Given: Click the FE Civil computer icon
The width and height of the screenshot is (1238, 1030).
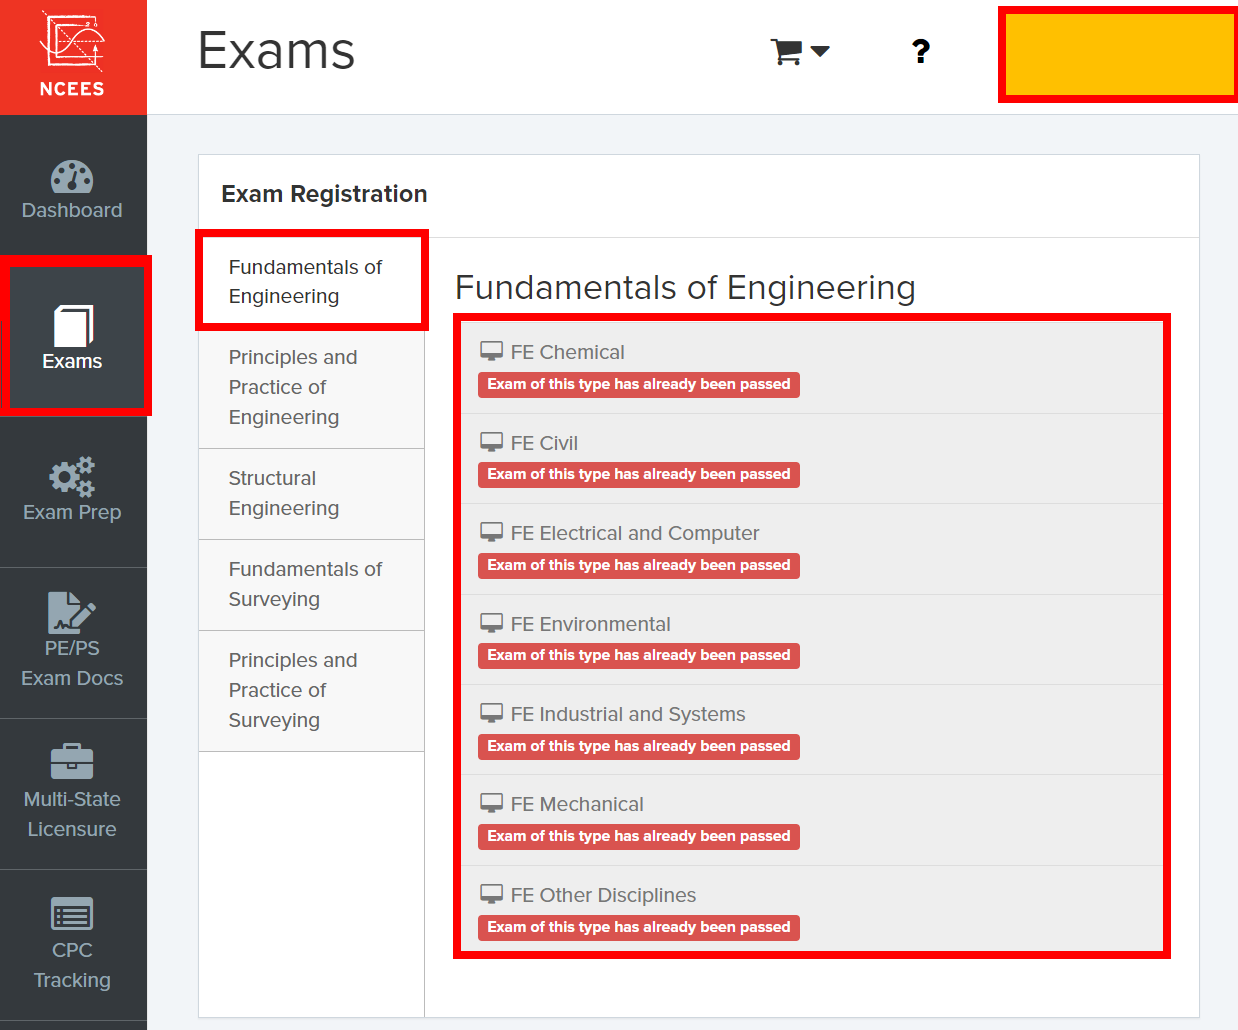Looking at the screenshot, I should click(491, 442).
